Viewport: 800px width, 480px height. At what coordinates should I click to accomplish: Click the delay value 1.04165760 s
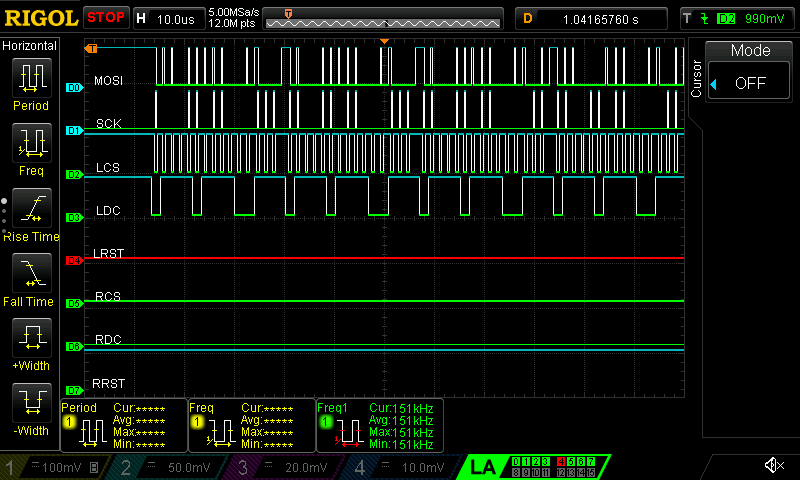600,19
